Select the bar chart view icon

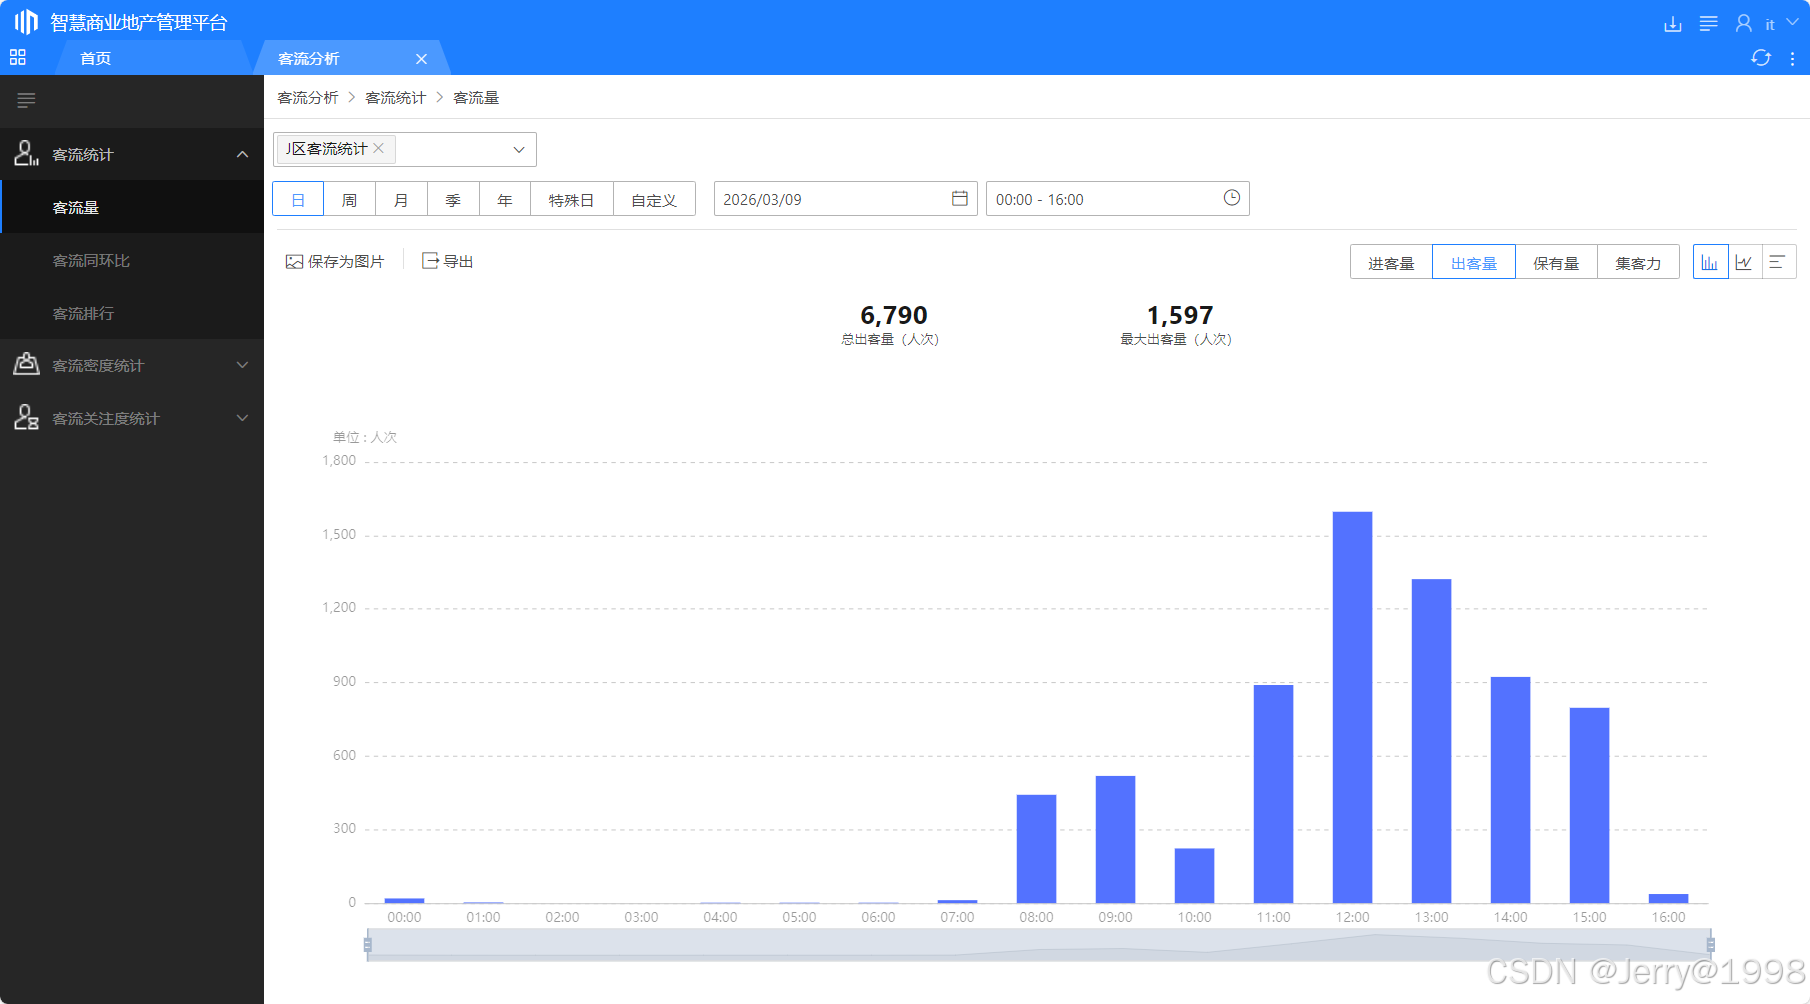(x=1710, y=262)
